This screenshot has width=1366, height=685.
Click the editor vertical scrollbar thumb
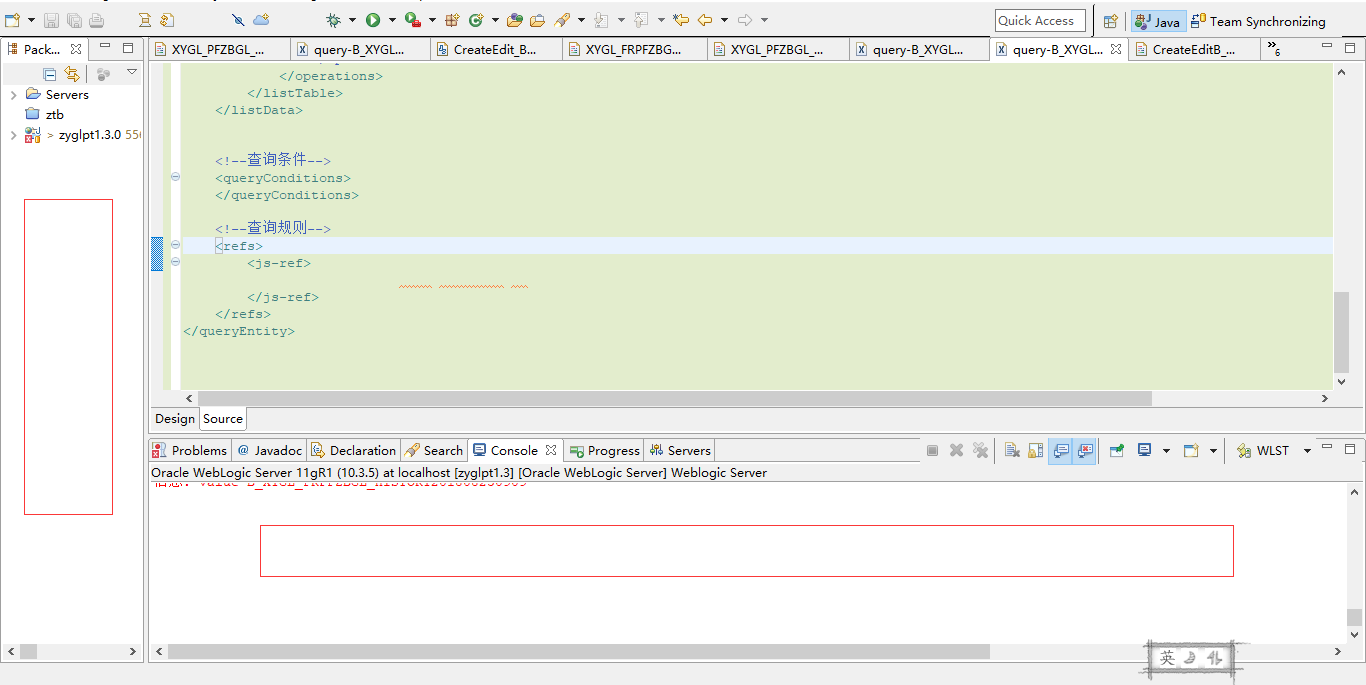(x=1342, y=332)
